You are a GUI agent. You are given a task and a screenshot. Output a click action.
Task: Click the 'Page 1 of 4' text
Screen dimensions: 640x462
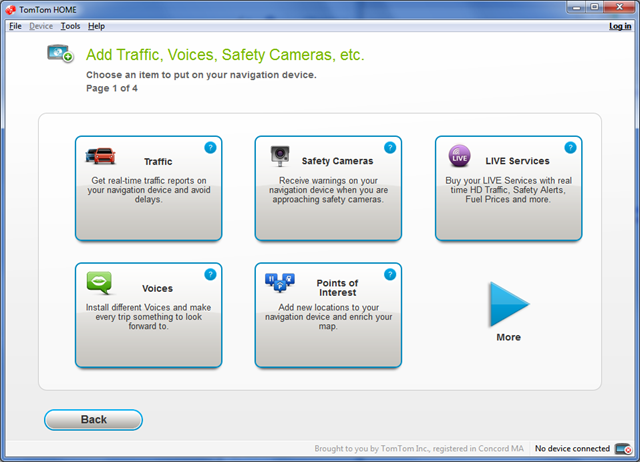coord(112,89)
